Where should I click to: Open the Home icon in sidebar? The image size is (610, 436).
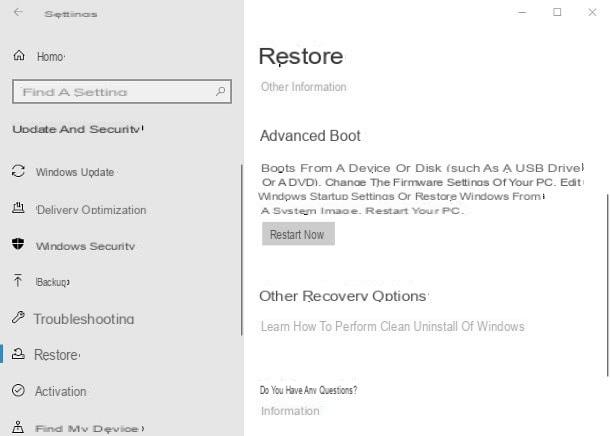click(x=19, y=56)
